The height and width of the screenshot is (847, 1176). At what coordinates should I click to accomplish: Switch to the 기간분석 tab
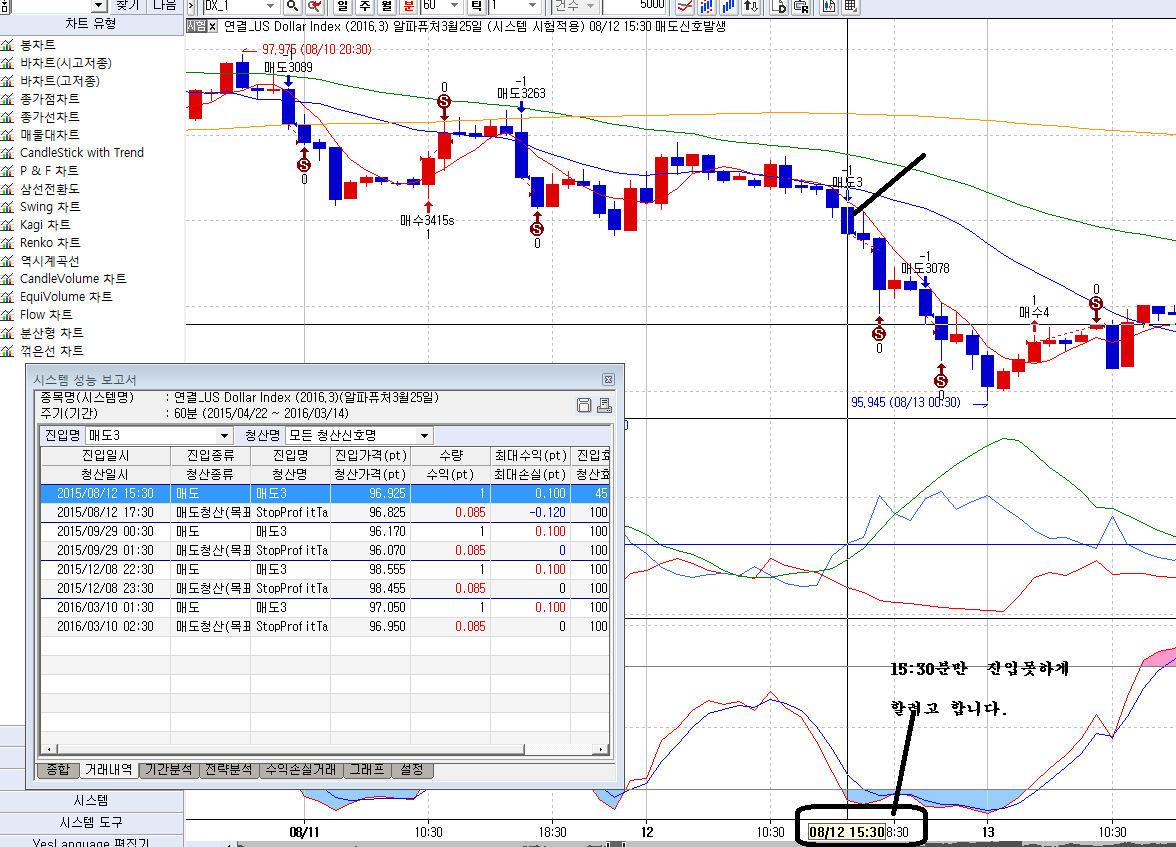click(x=169, y=770)
